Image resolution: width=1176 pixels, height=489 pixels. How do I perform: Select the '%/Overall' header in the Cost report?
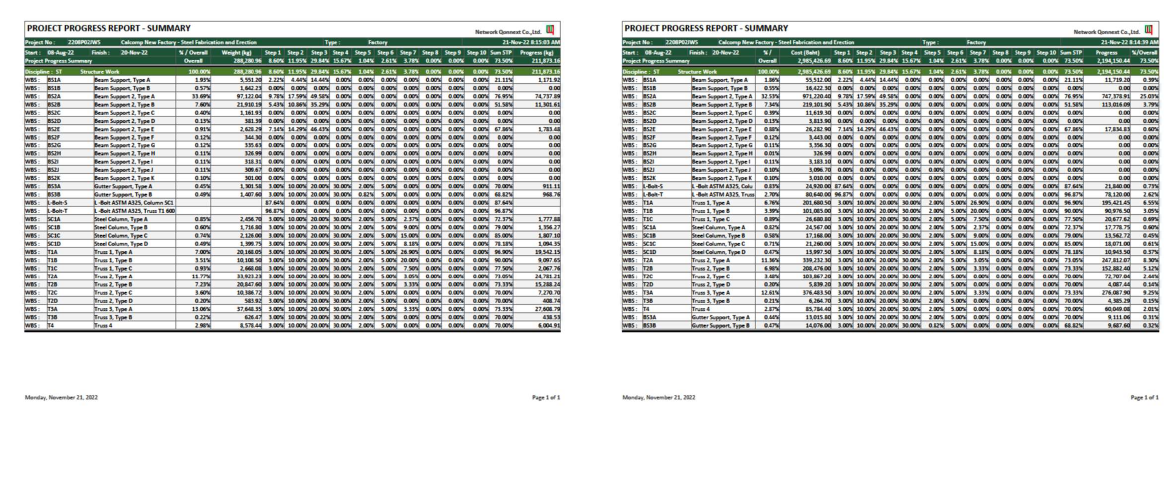(x=1144, y=52)
